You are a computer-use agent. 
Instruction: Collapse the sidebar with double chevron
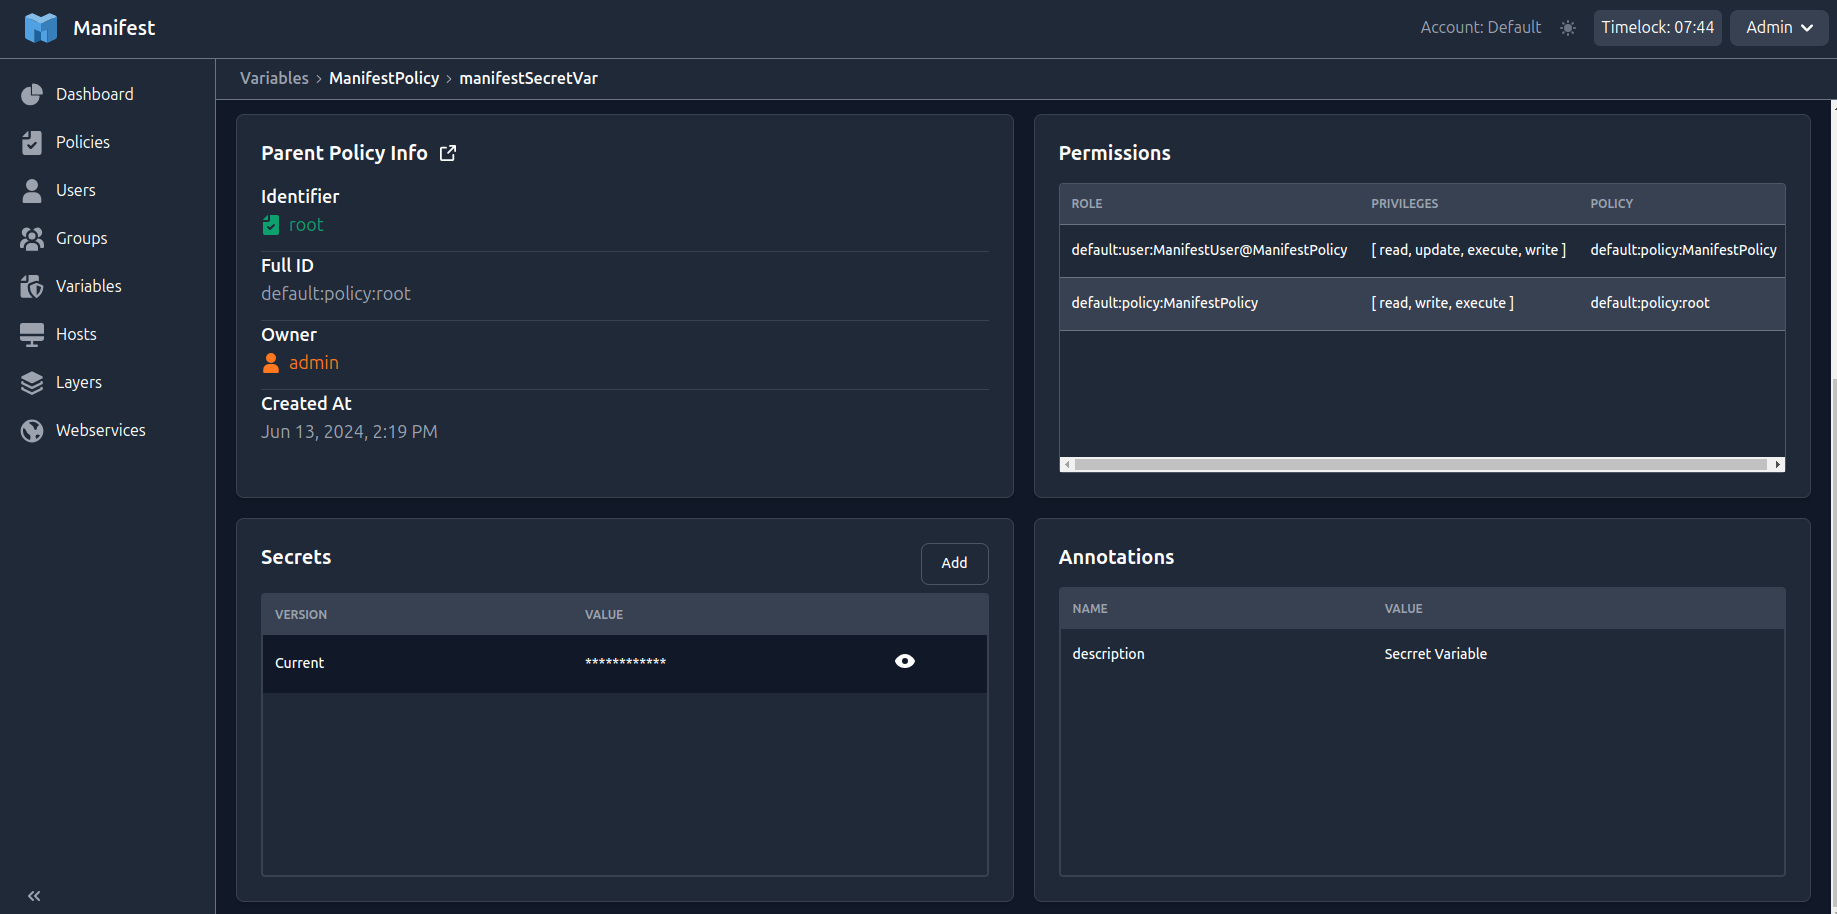click(34, 896)
